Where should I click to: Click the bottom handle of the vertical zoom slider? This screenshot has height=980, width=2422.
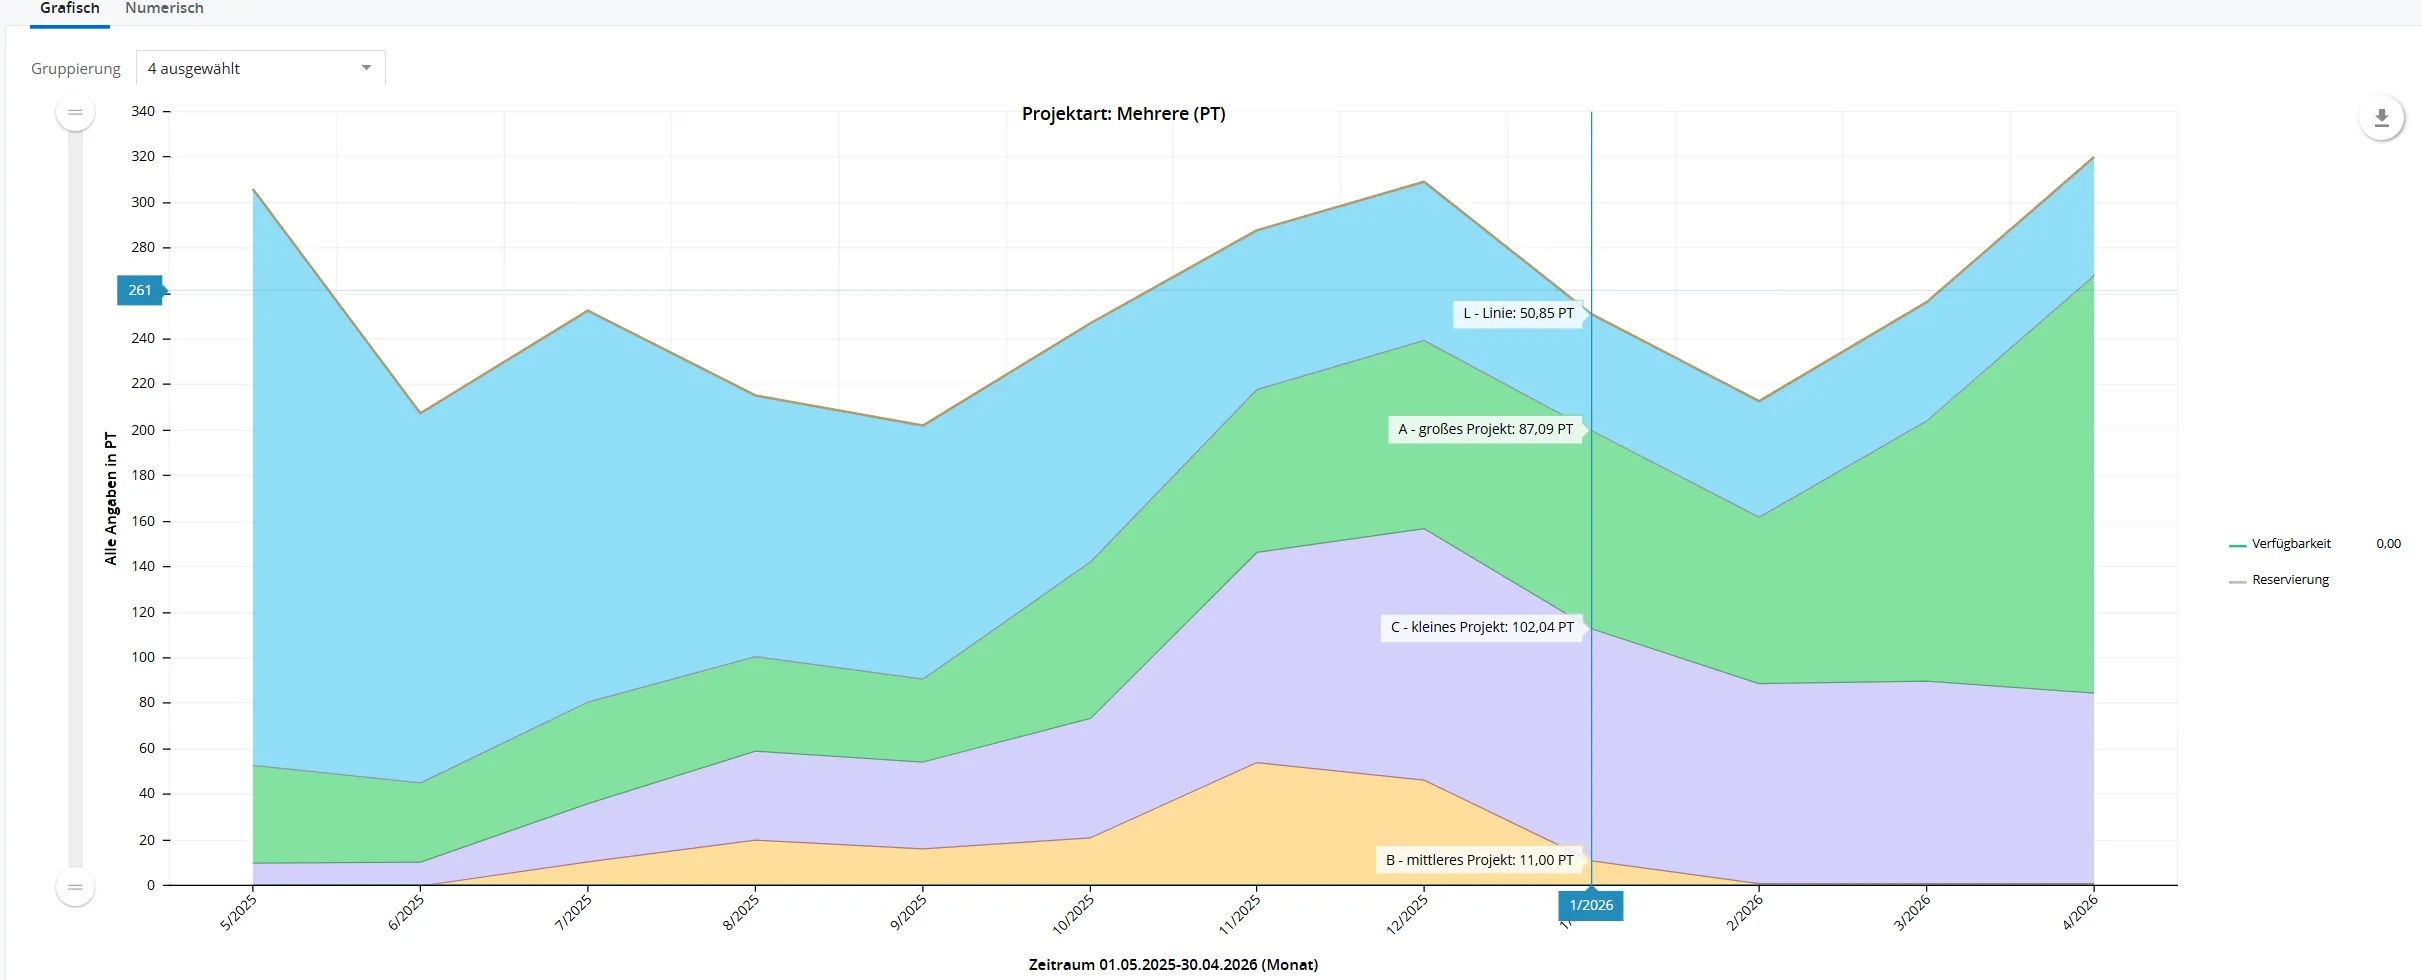[75, 887]
